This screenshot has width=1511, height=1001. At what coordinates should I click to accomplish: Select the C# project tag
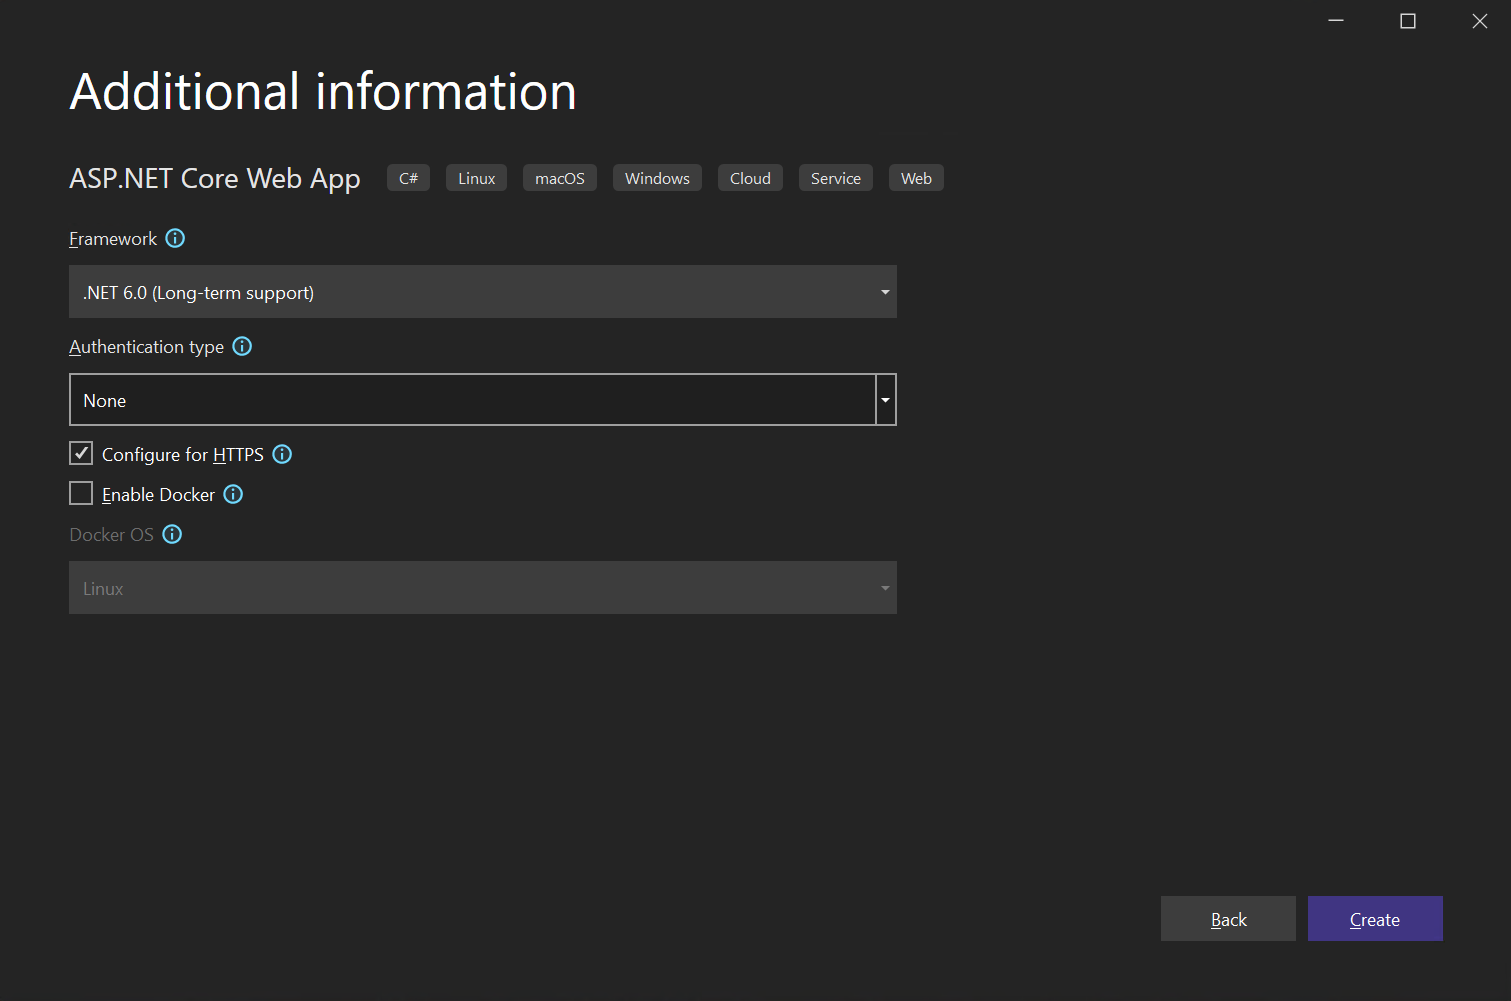408,177
